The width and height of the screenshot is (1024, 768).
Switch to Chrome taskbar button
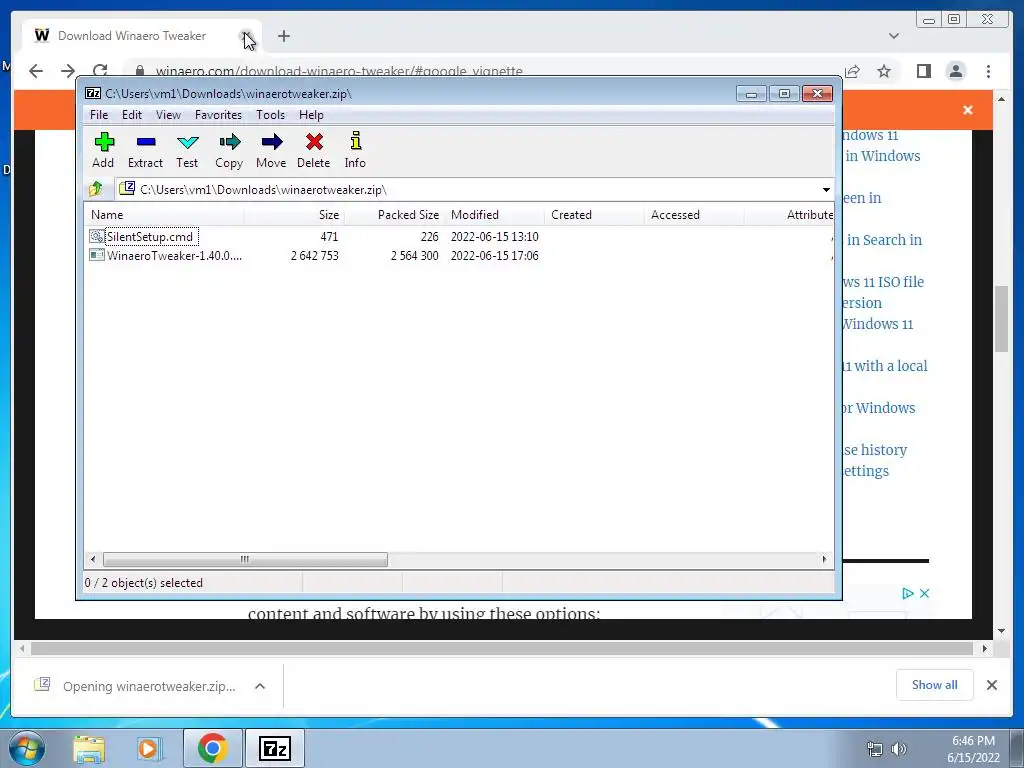(212, 748)
